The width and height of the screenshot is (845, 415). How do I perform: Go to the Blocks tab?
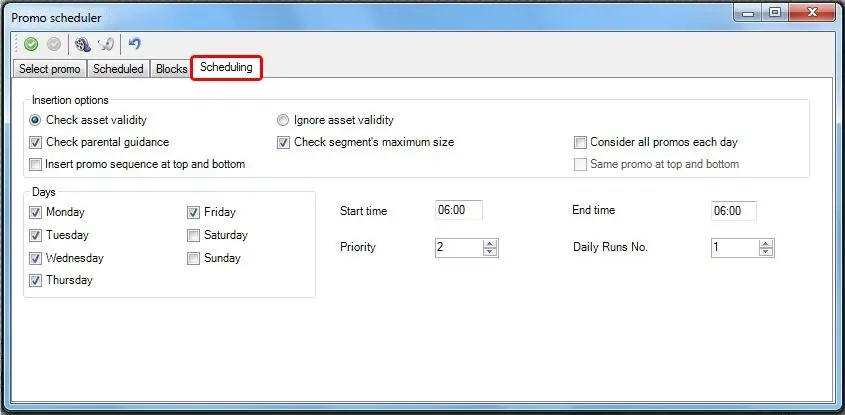tap(171, 69)
